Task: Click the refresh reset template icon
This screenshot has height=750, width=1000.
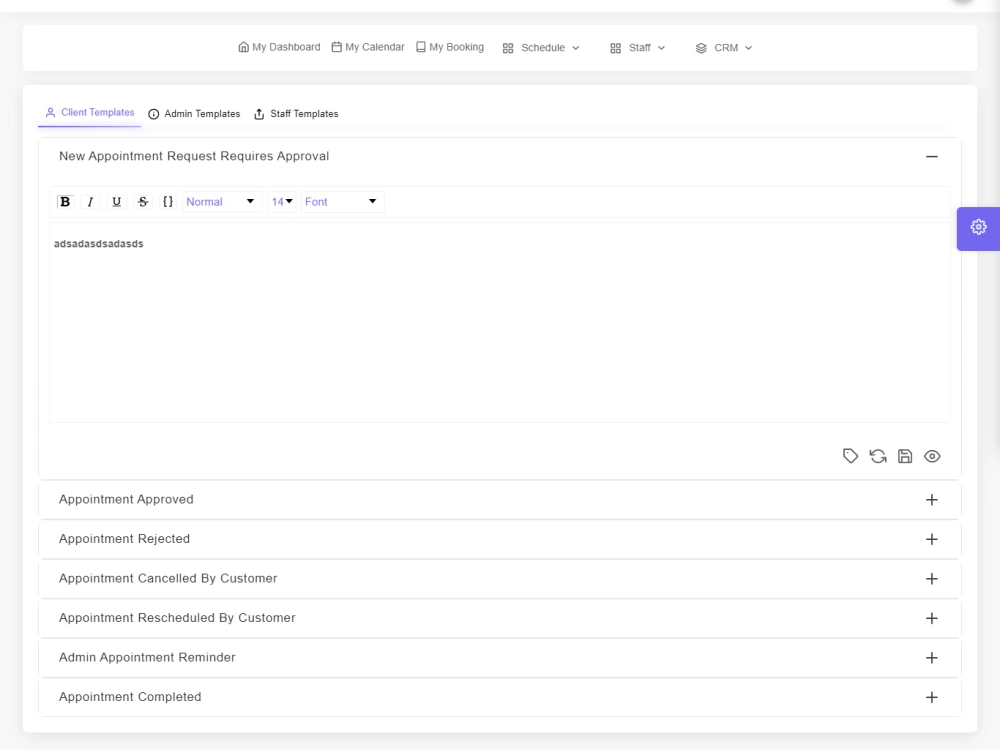Action: (878, 456)
